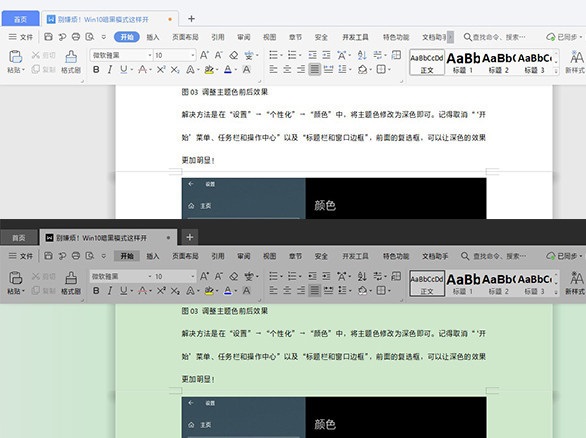Screen dimensions: 586x438
Task: Click the Save icon in the light-theme window
Action: 48,37
